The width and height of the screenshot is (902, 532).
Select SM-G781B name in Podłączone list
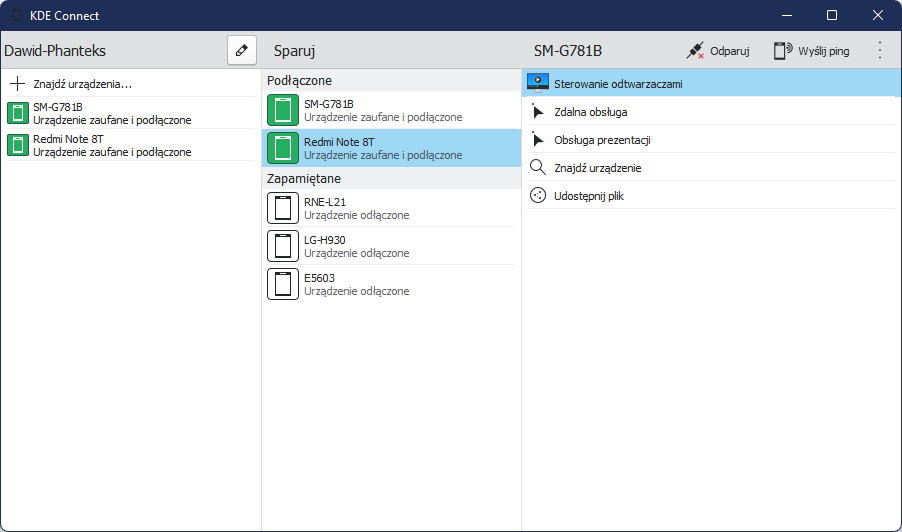[328, 104]
